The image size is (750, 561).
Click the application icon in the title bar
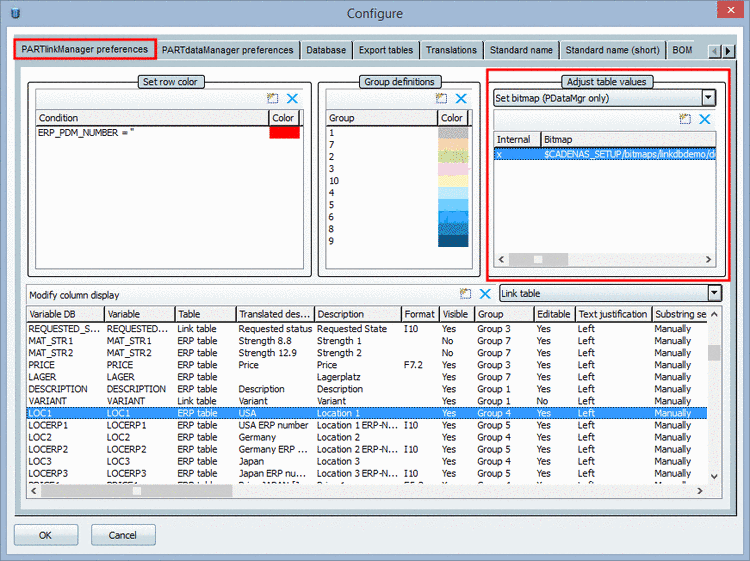coord(15,12)
